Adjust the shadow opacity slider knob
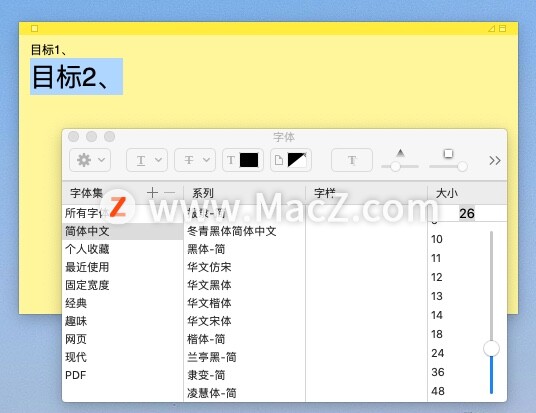The image size is (536, 413). click(x=396, y=166)
